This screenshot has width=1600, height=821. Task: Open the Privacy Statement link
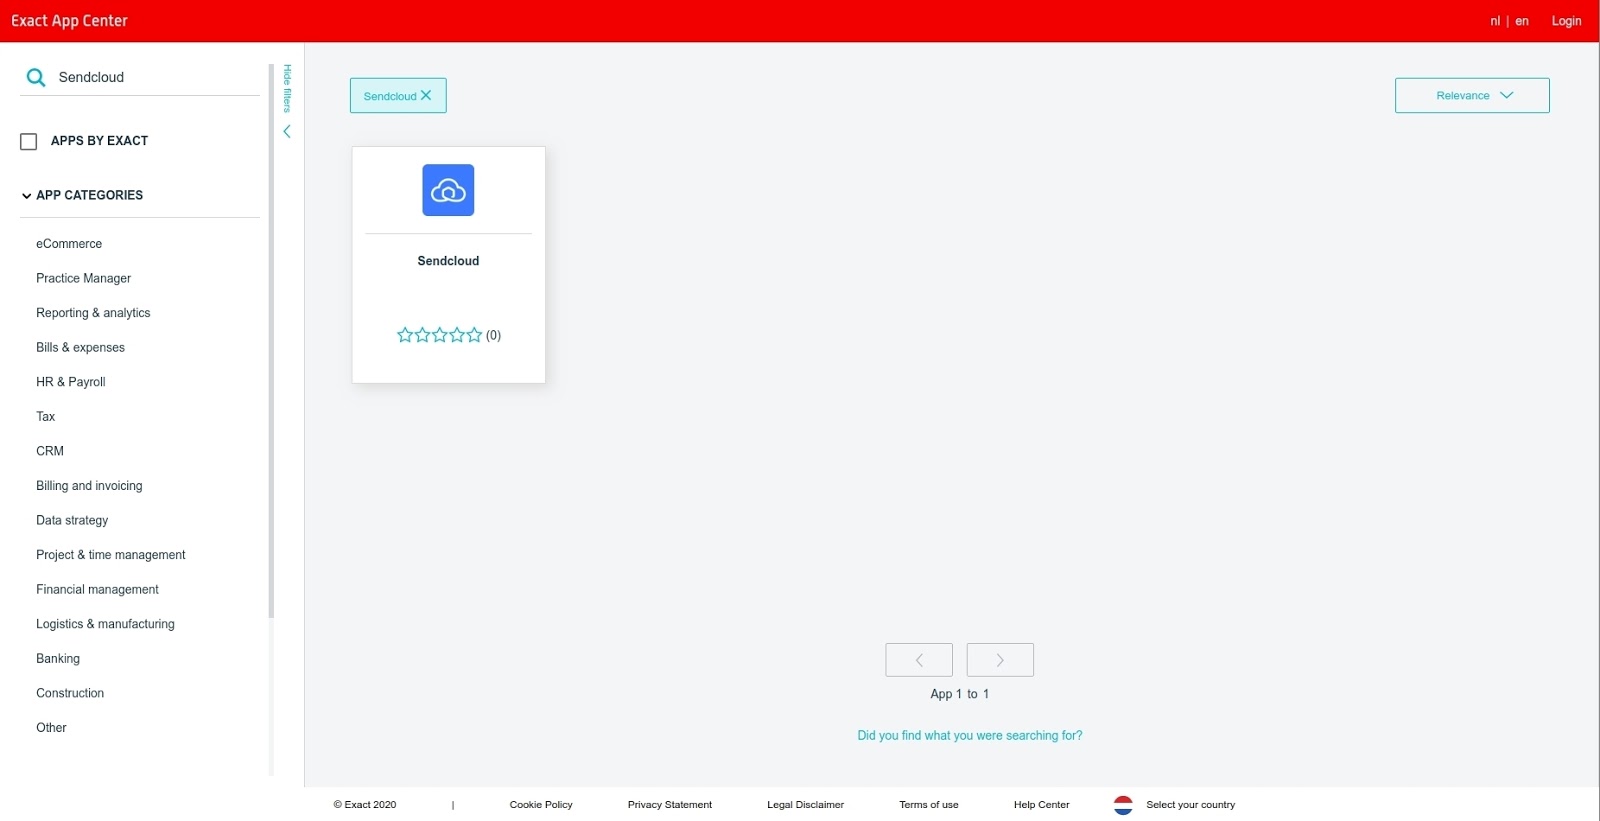click(670, 805)
